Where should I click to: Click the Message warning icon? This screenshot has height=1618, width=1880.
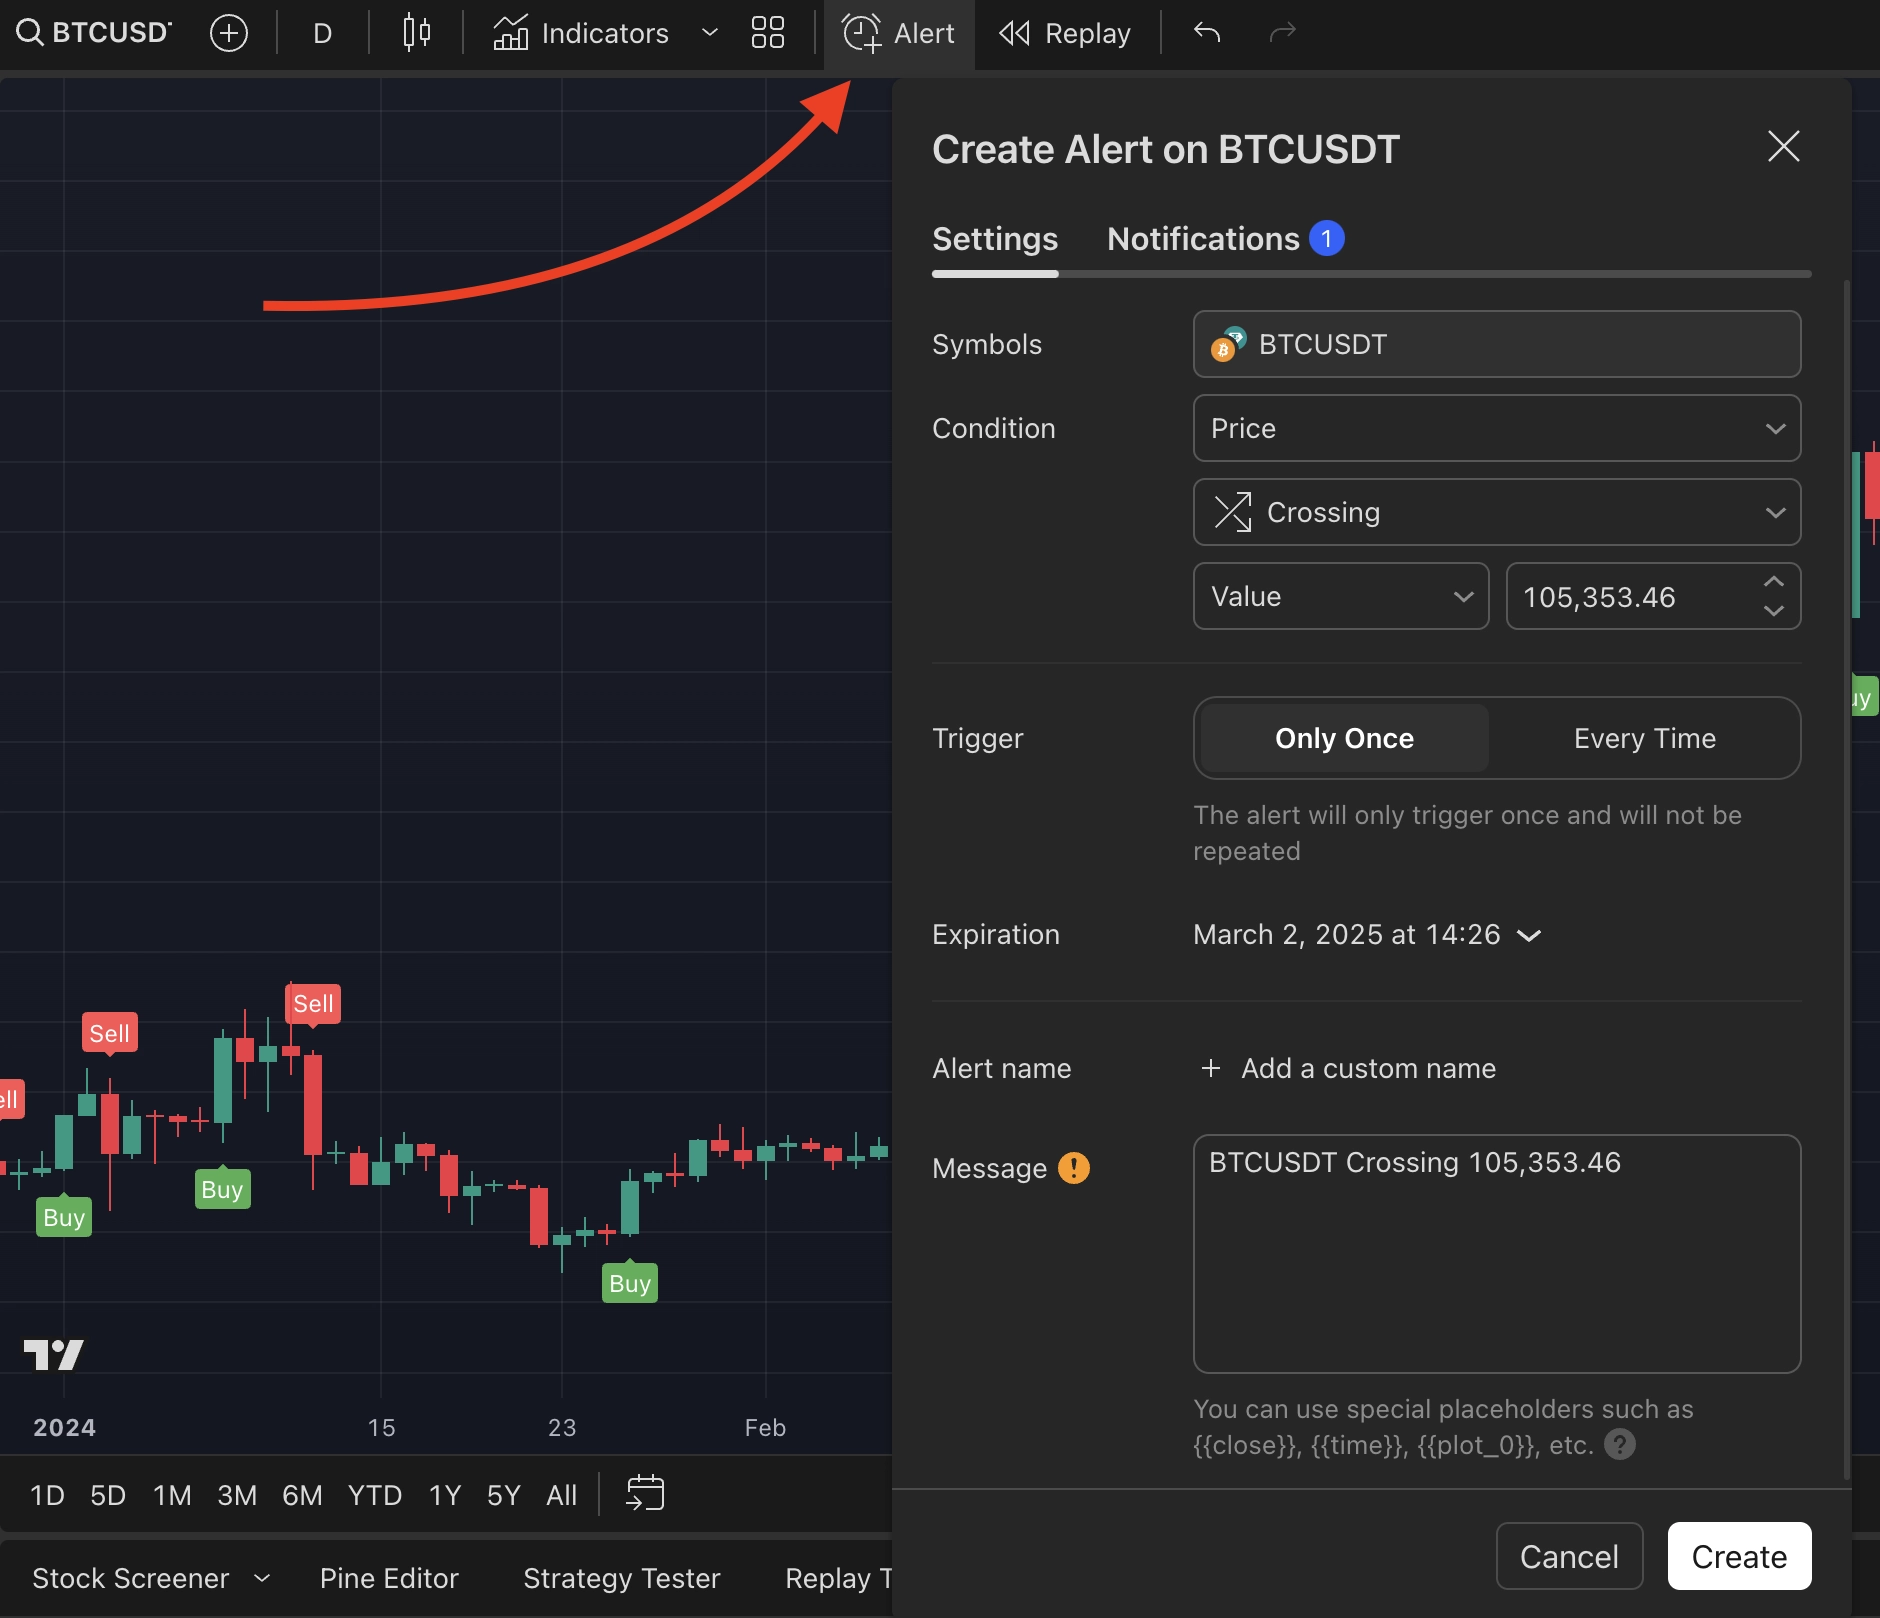click(x=1074, y=1168)
